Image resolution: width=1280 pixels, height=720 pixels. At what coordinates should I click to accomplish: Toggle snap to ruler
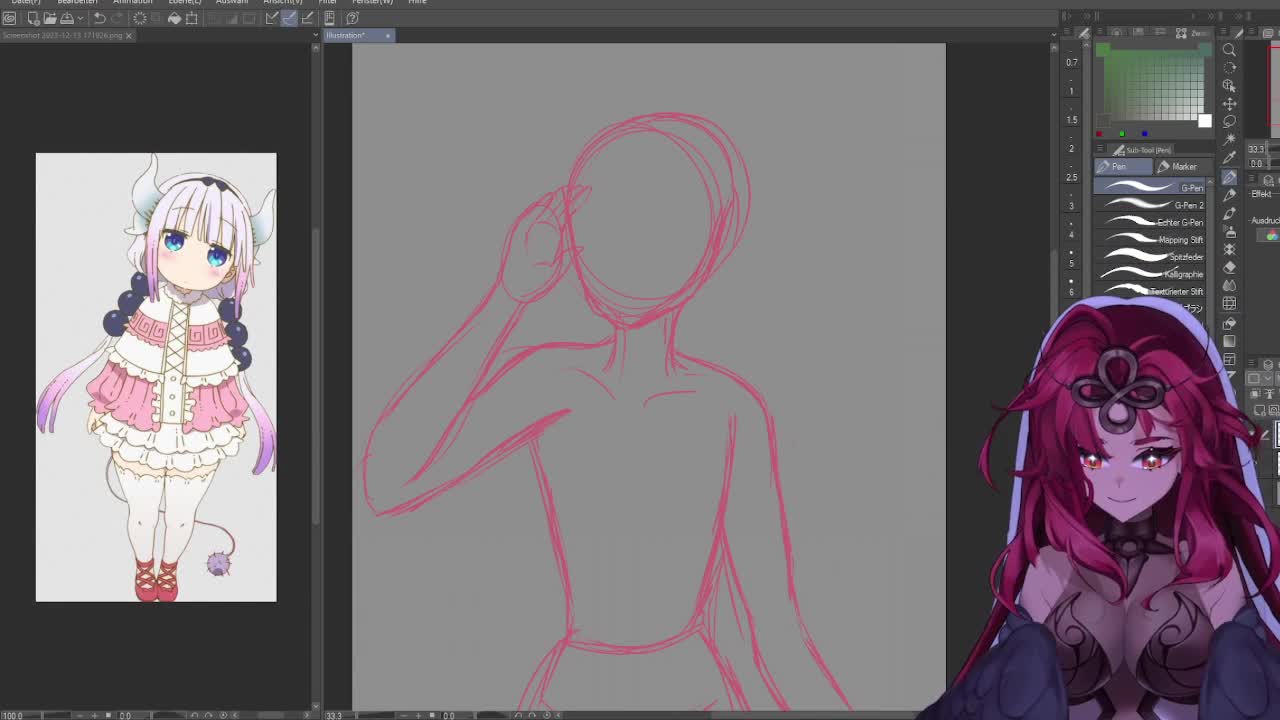tap(272, 18)
